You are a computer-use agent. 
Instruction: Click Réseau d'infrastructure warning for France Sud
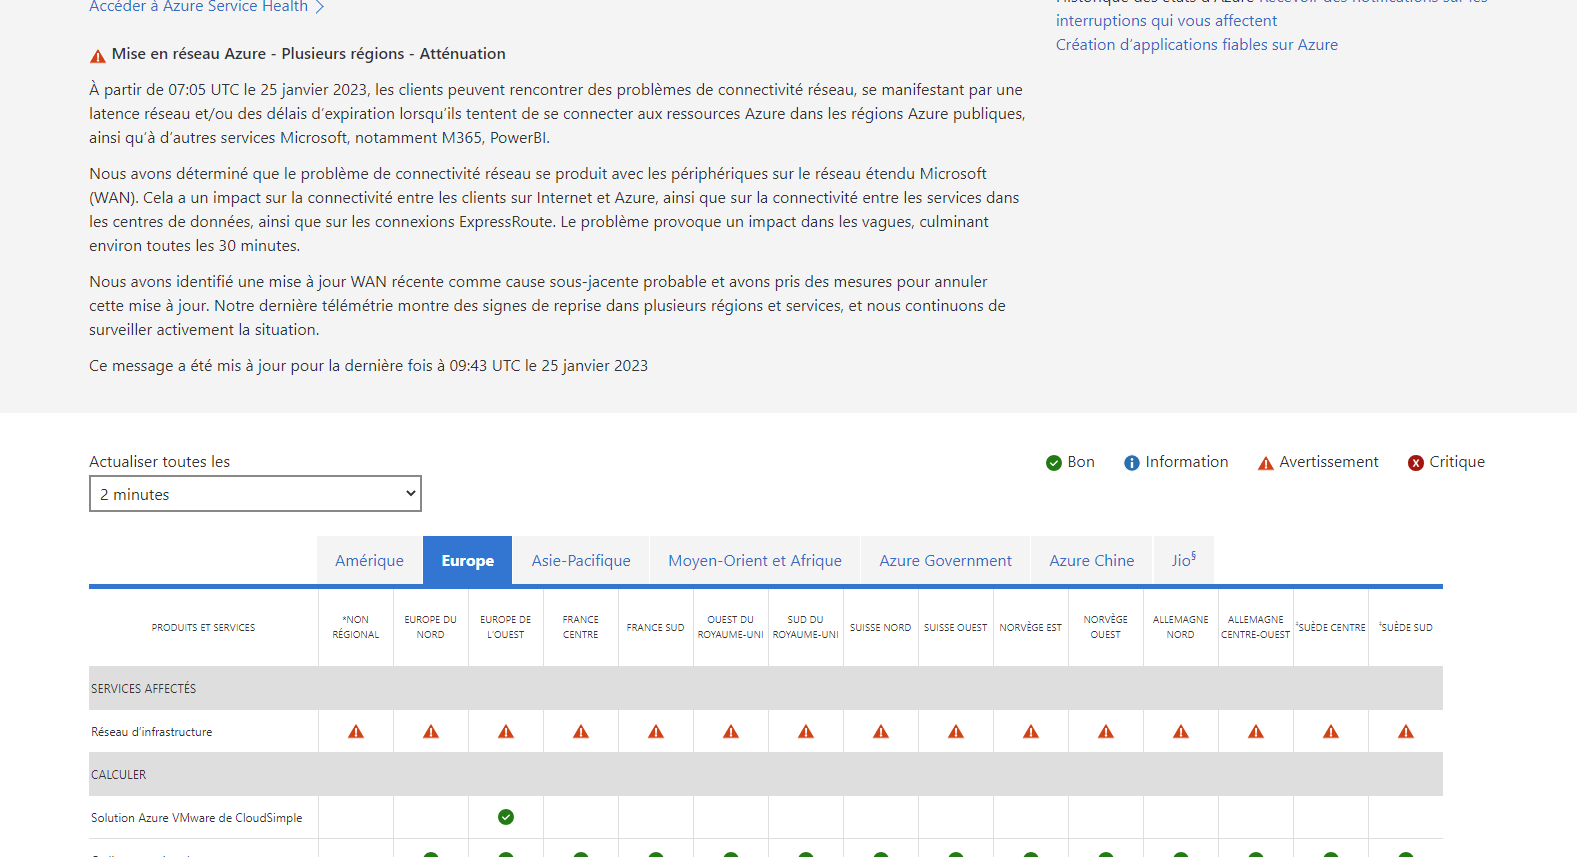point(656,732)
